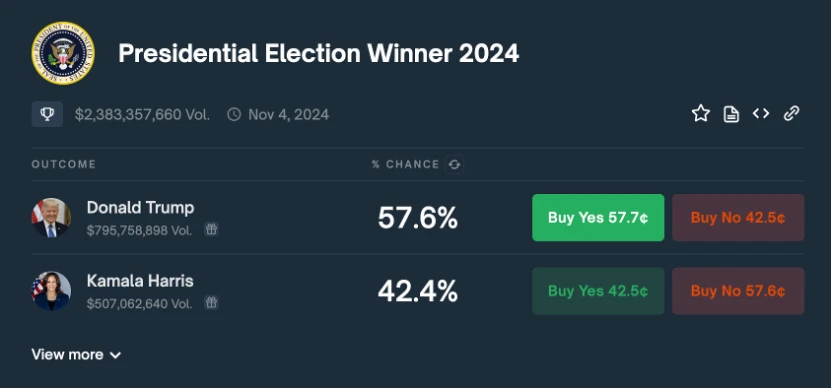Click the refresh icon beside % Chance
832x388 pixels.
click(x=454, y=165)
